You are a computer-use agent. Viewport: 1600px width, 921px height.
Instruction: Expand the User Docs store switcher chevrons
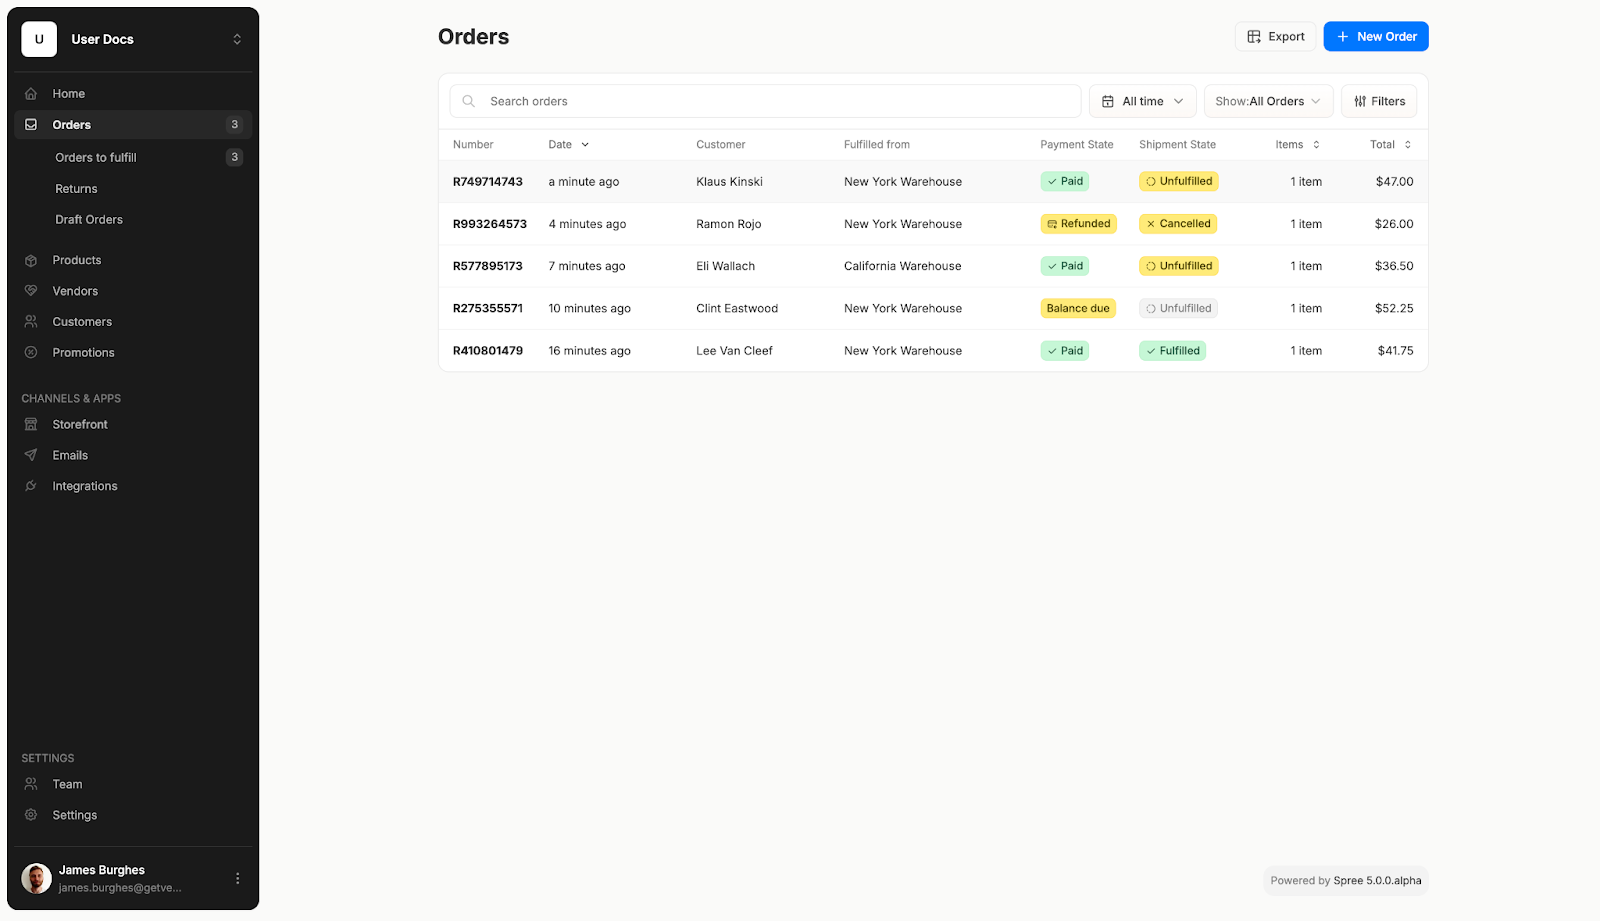(237, 39)
